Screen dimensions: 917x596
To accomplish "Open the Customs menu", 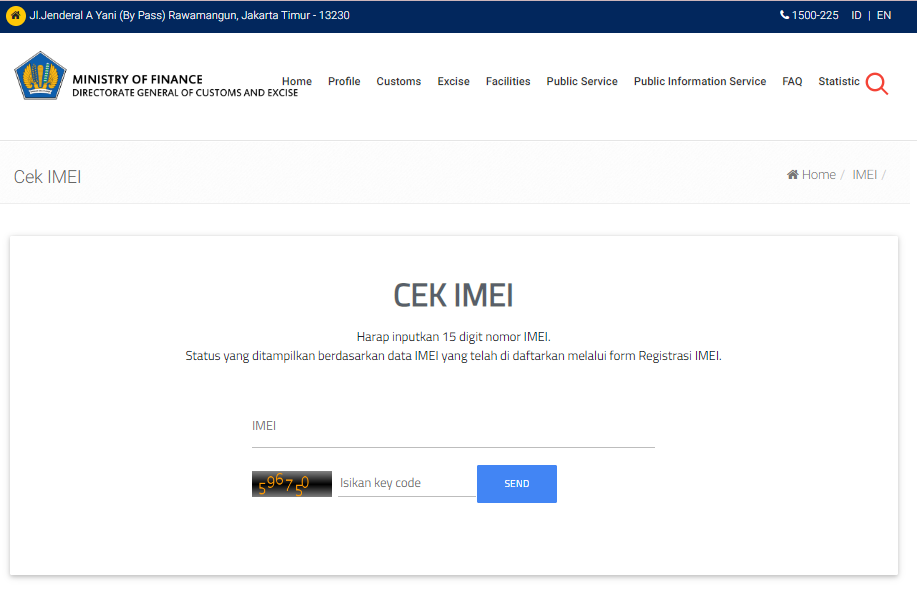I will pyautogui.click(x=398, y=81).
